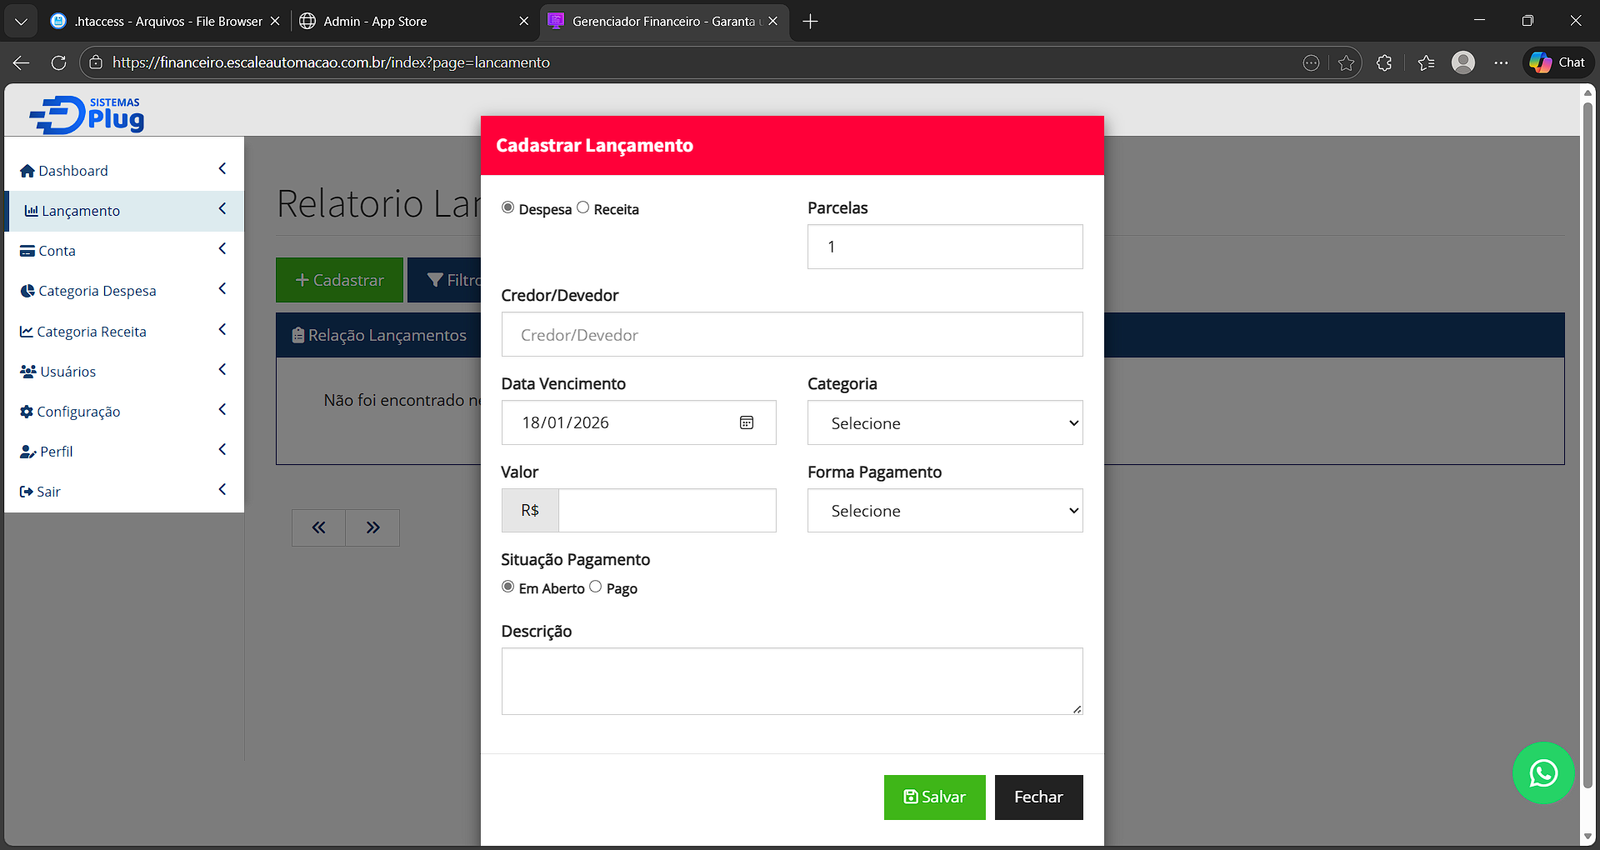Click the browser profile avatar icon
The width and height of the screenshot is (1600, 850).
point(1463,63)
